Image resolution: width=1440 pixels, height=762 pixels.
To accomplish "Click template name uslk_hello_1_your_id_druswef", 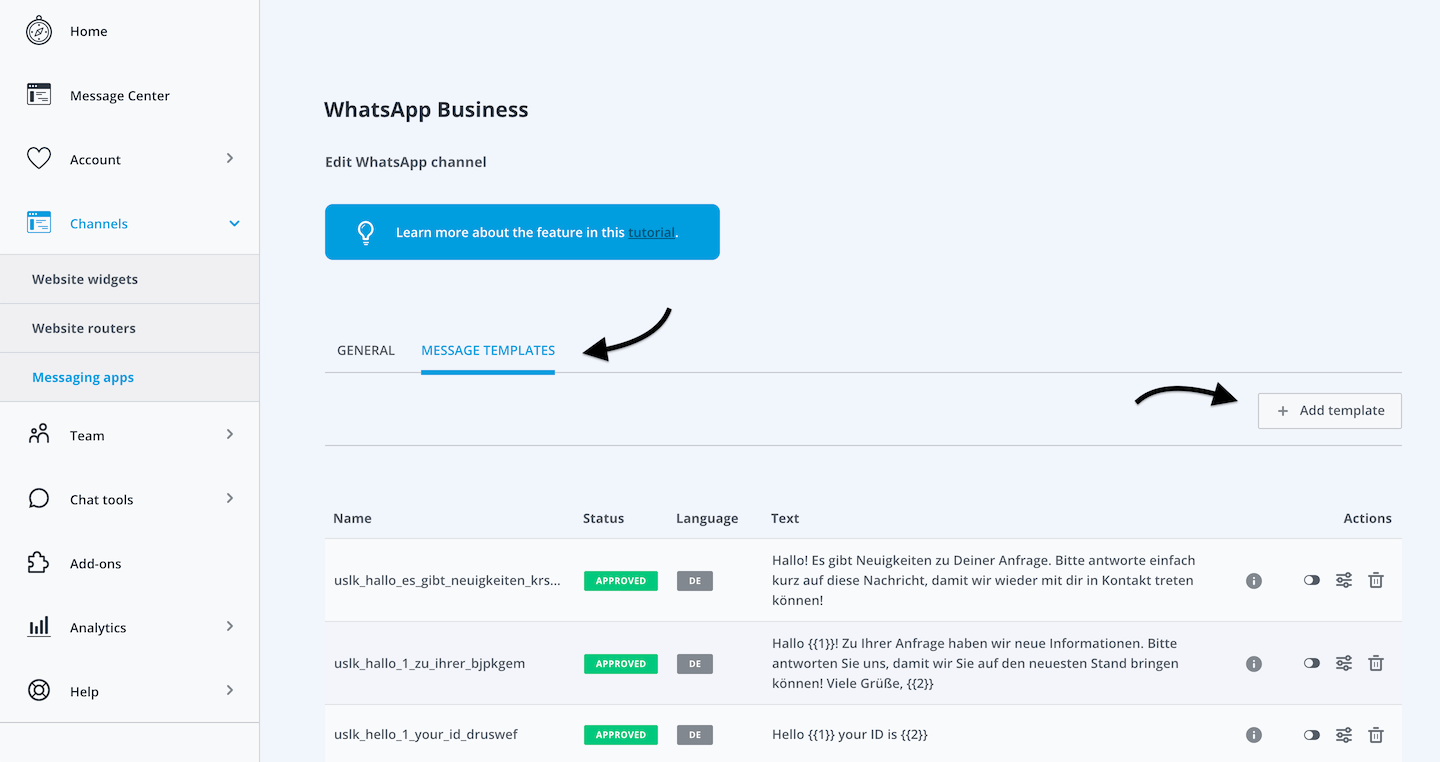I will click(426, 734).
